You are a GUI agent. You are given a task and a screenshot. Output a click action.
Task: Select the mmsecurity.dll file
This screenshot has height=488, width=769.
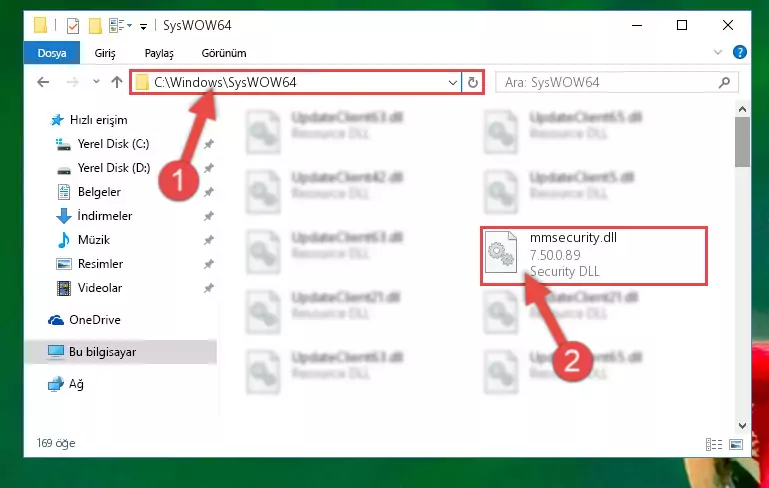coord(593,255)
